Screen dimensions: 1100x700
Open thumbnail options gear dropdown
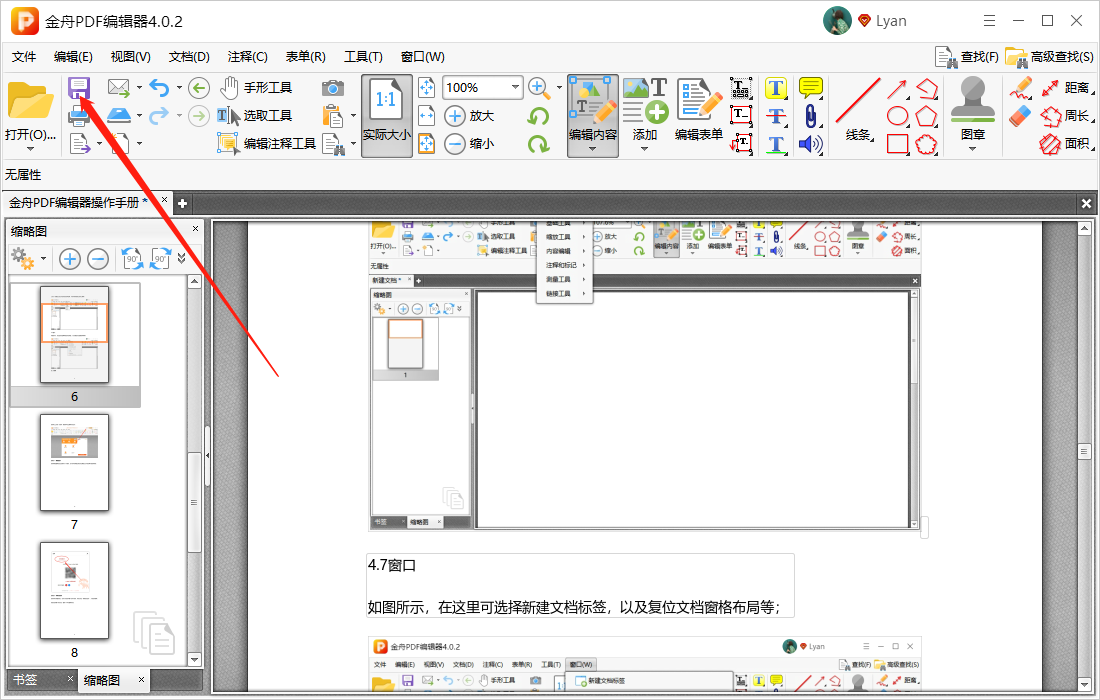click(x=29, y=259)
